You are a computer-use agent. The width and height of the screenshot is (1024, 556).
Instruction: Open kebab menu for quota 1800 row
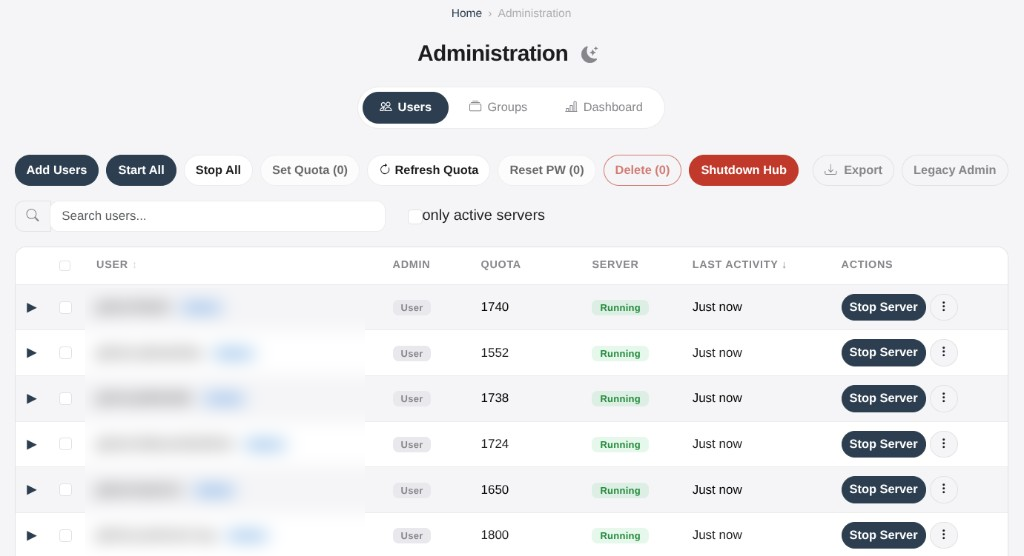click(x=944, y=535)
